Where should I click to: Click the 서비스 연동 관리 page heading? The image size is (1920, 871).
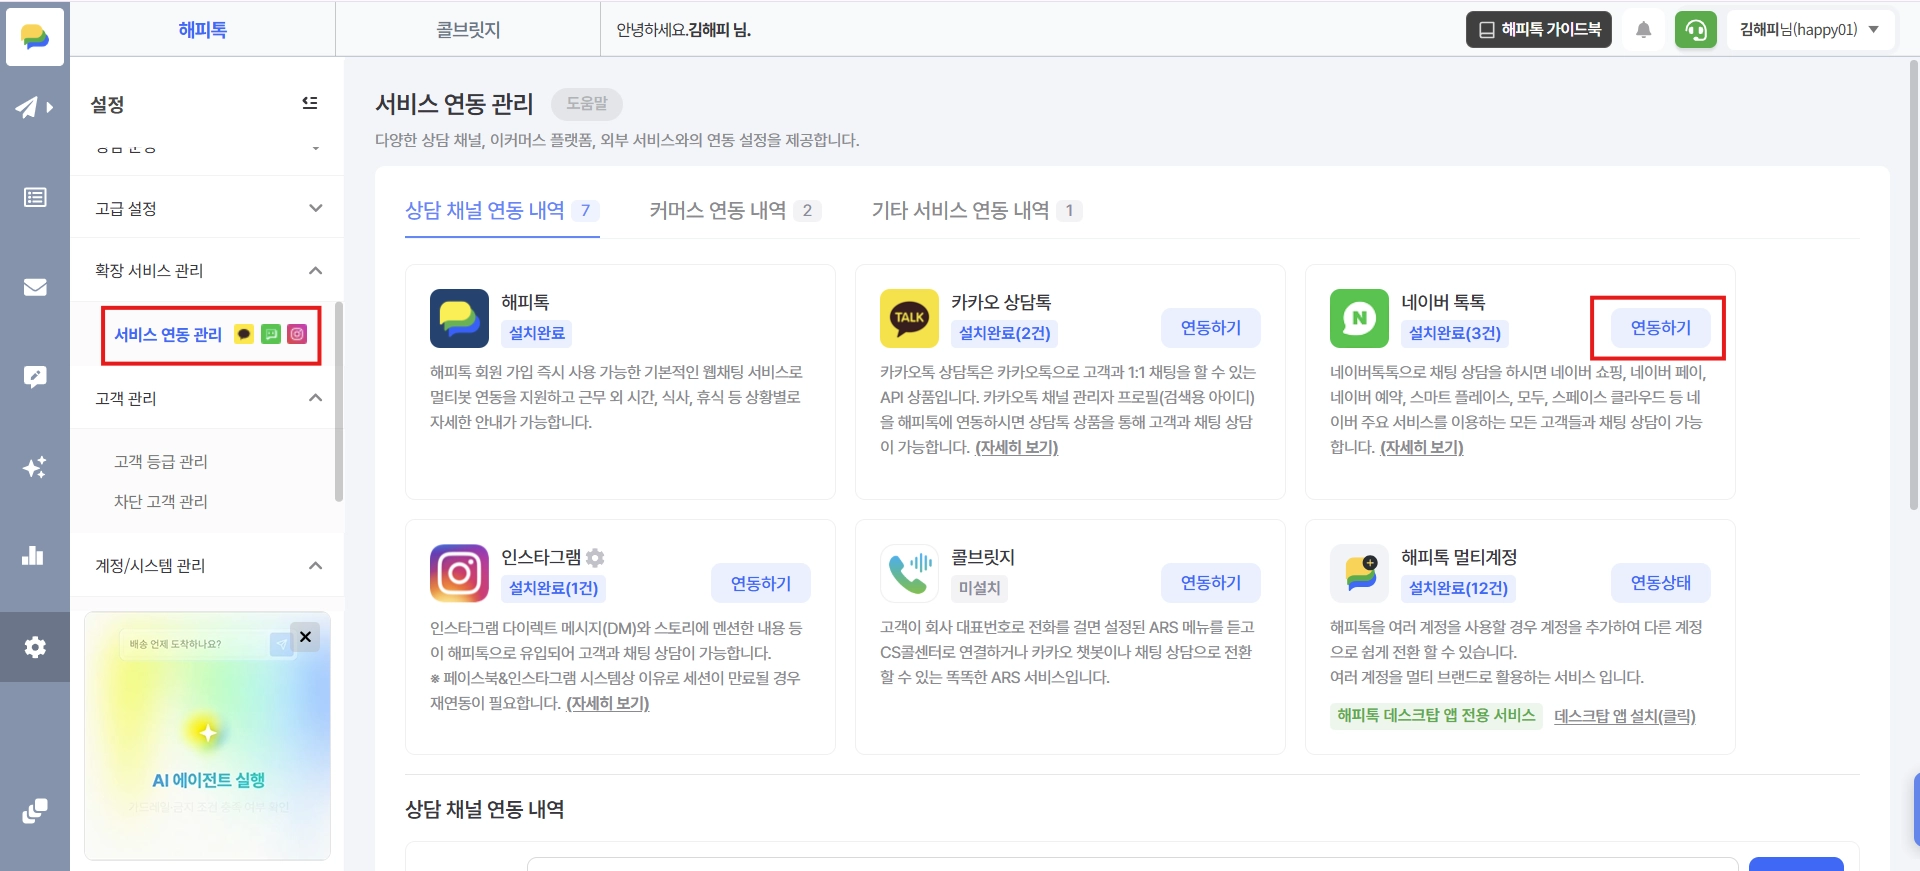455,103
